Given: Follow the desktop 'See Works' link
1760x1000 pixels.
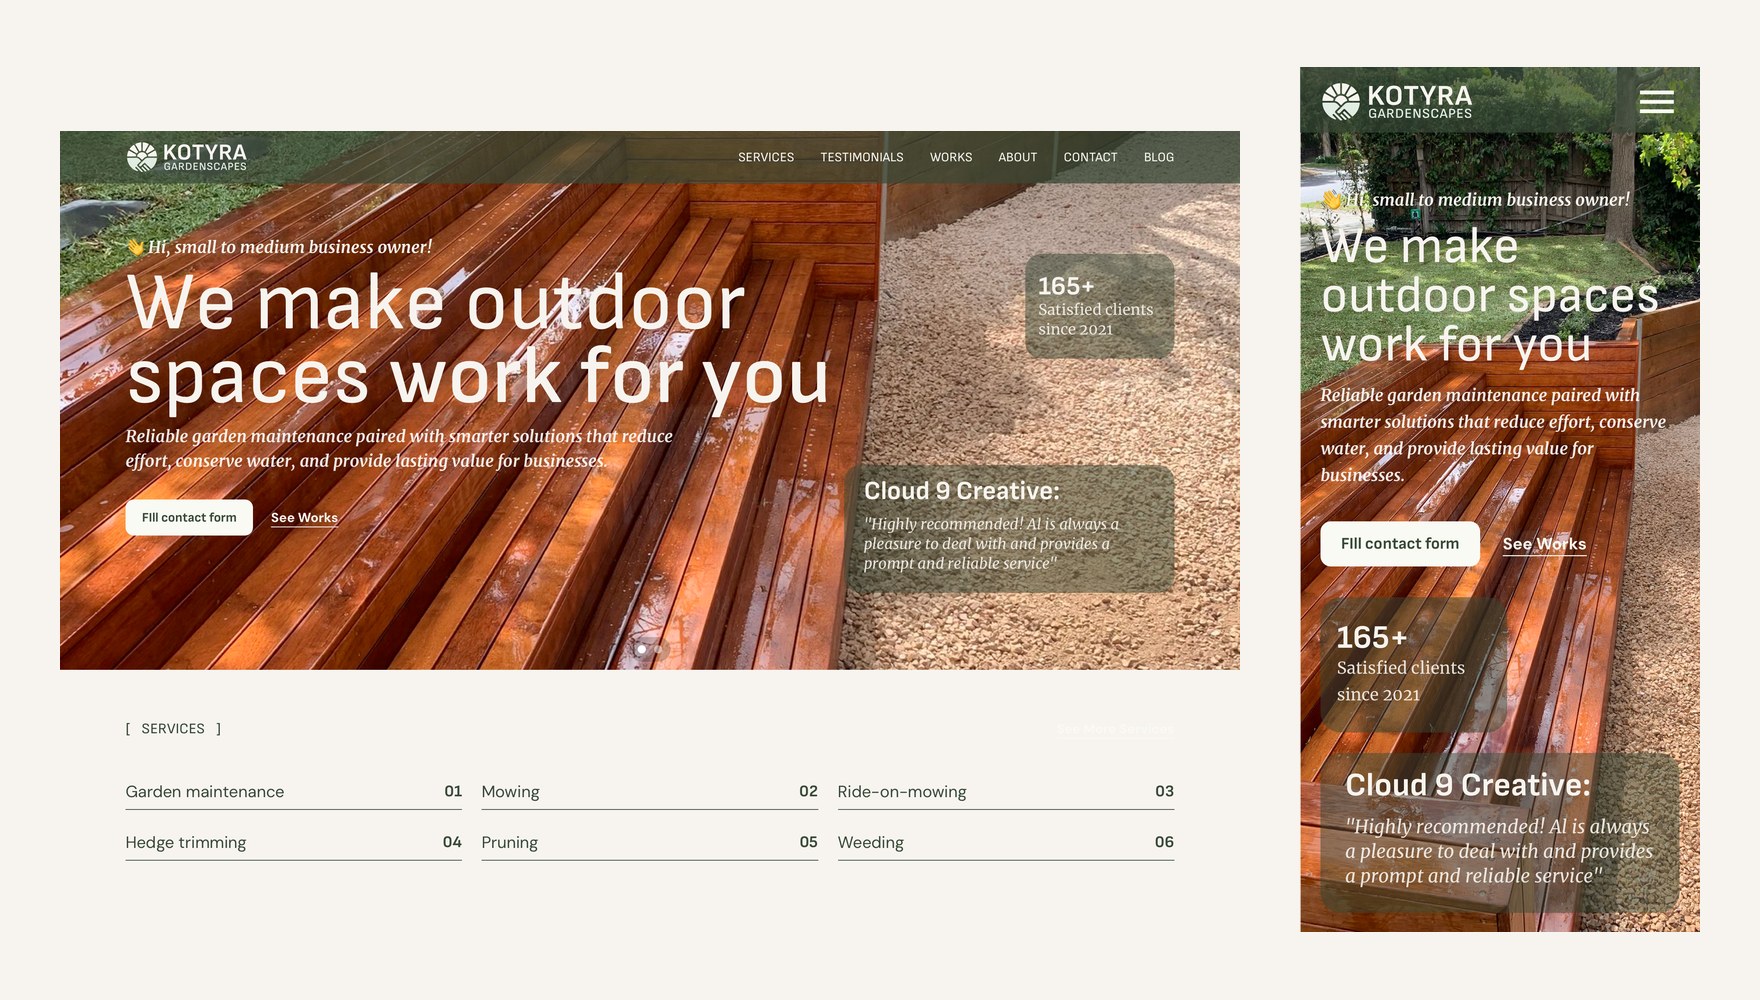Looking at the screenshot, I should click(x=304, y=517).
